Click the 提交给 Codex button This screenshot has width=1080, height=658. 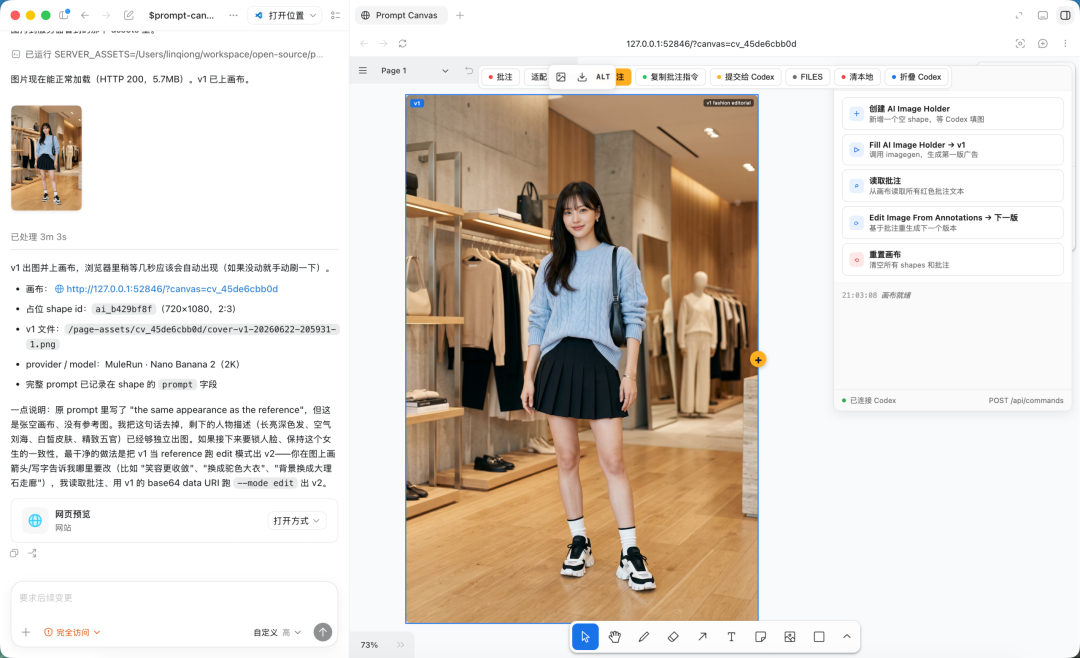point(745,77)
